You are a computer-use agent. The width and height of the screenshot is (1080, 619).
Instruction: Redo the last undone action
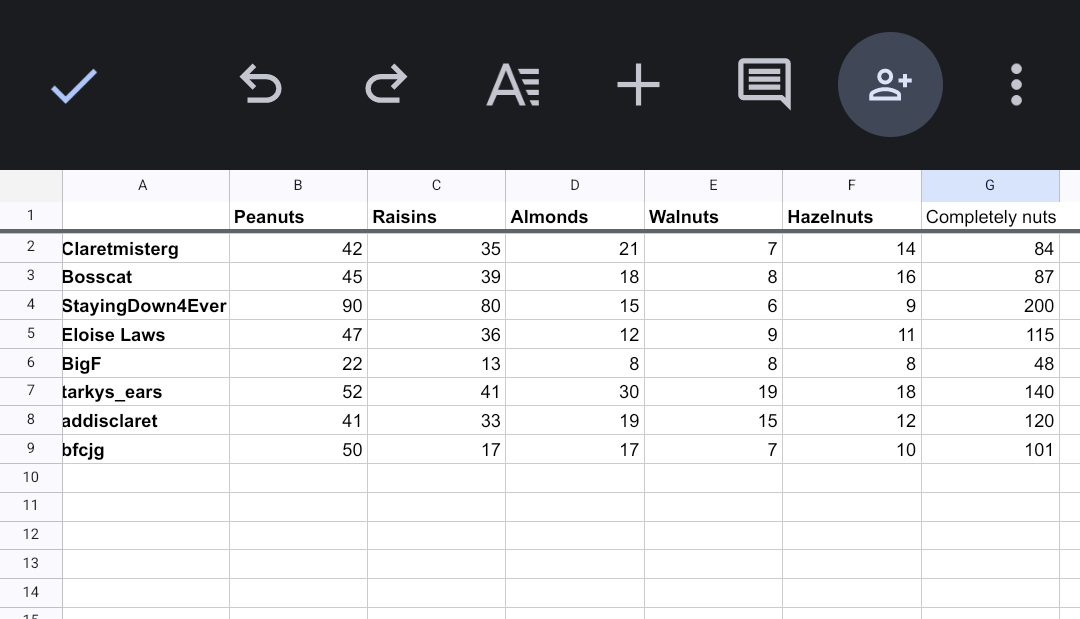point(386,85)
